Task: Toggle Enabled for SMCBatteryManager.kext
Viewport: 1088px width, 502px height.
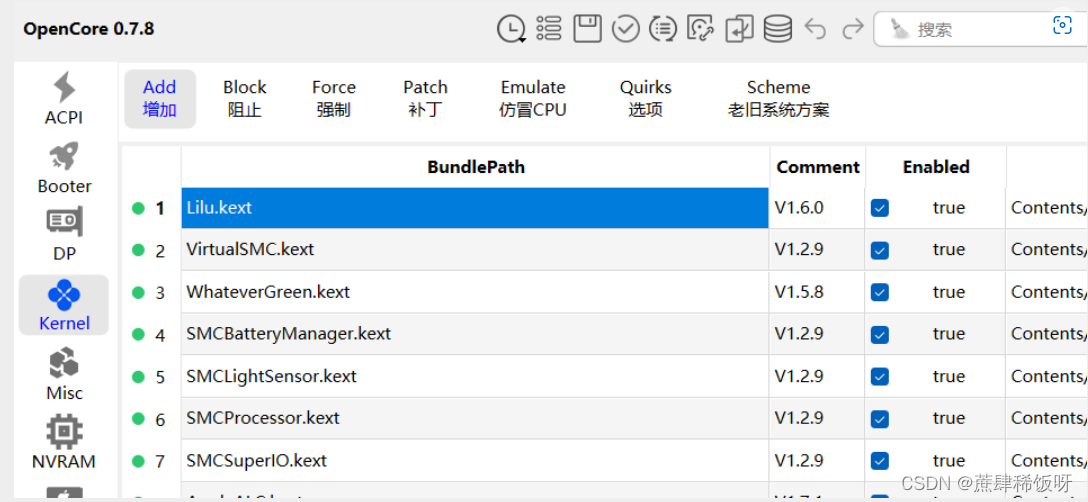Action: coord(880,335)
